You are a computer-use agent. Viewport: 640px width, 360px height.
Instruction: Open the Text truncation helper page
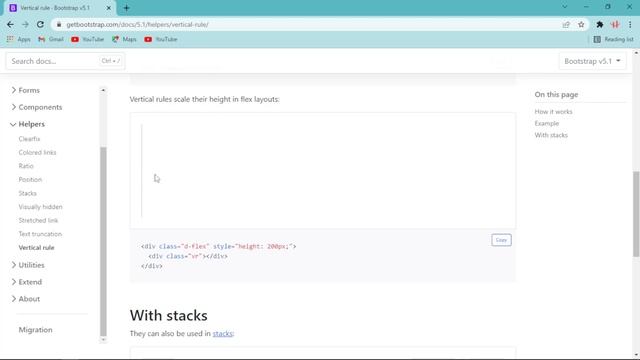coord(40,234)
